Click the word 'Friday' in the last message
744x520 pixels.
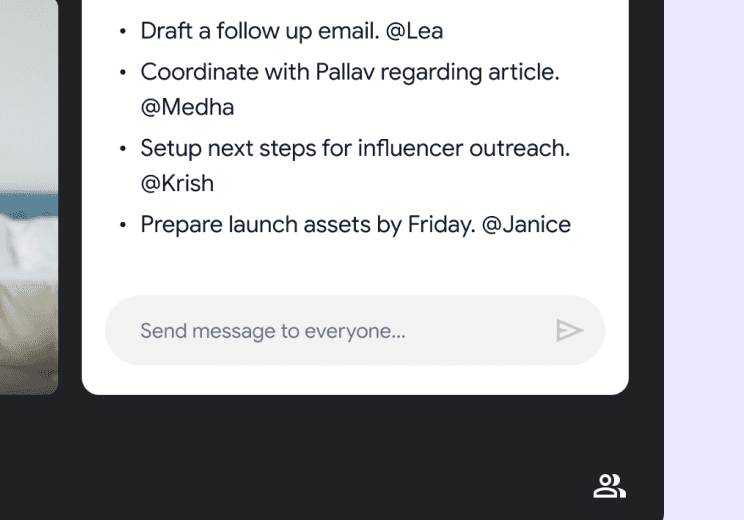click(441, 224)
